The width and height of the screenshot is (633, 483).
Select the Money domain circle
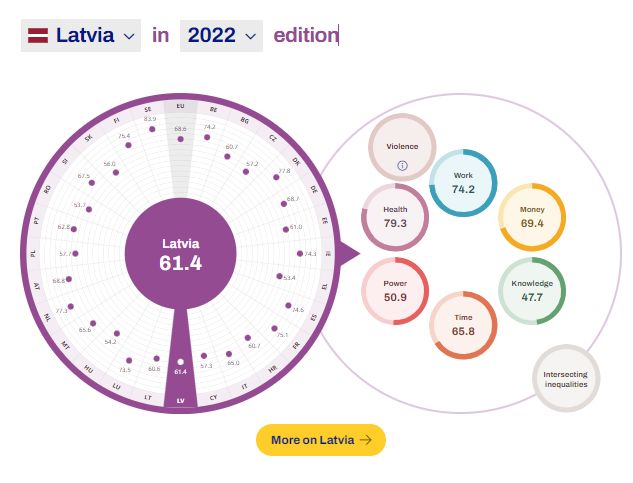tap(532, 217)
